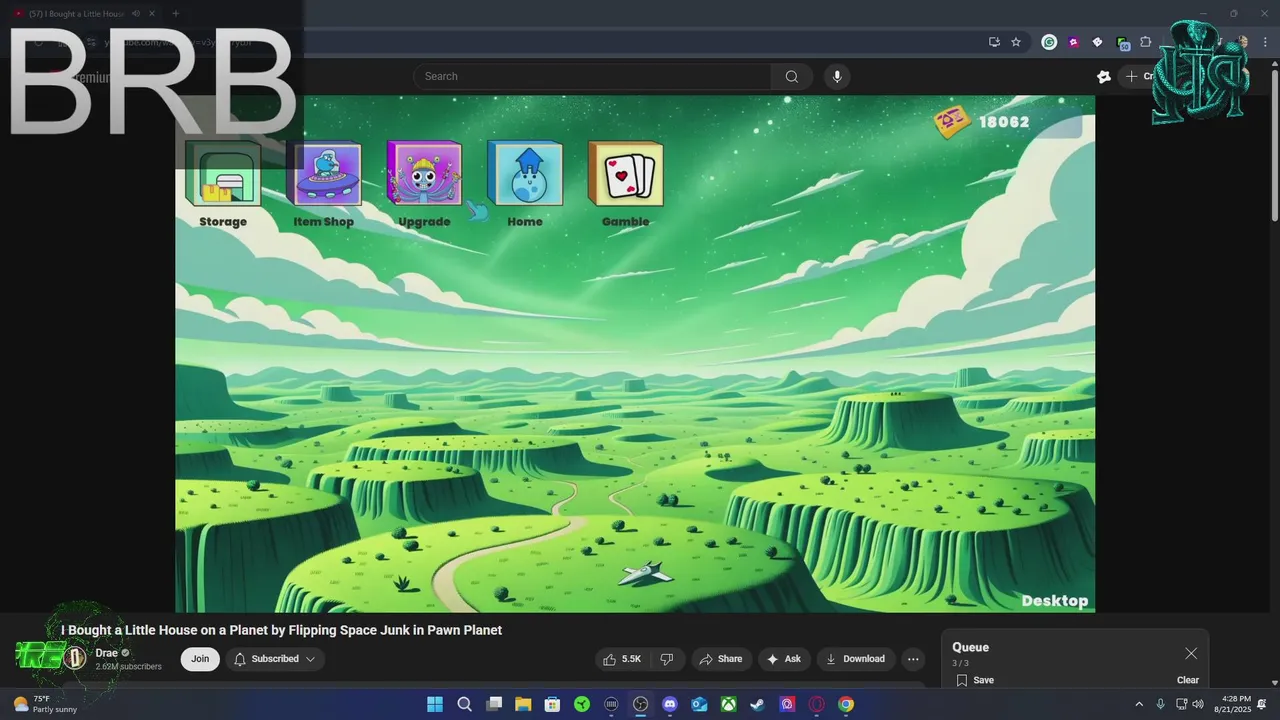The width and height of the screenshot is (1280, 720).
Task: Open Task View on the taskbar
Action: tap(494, 704)
